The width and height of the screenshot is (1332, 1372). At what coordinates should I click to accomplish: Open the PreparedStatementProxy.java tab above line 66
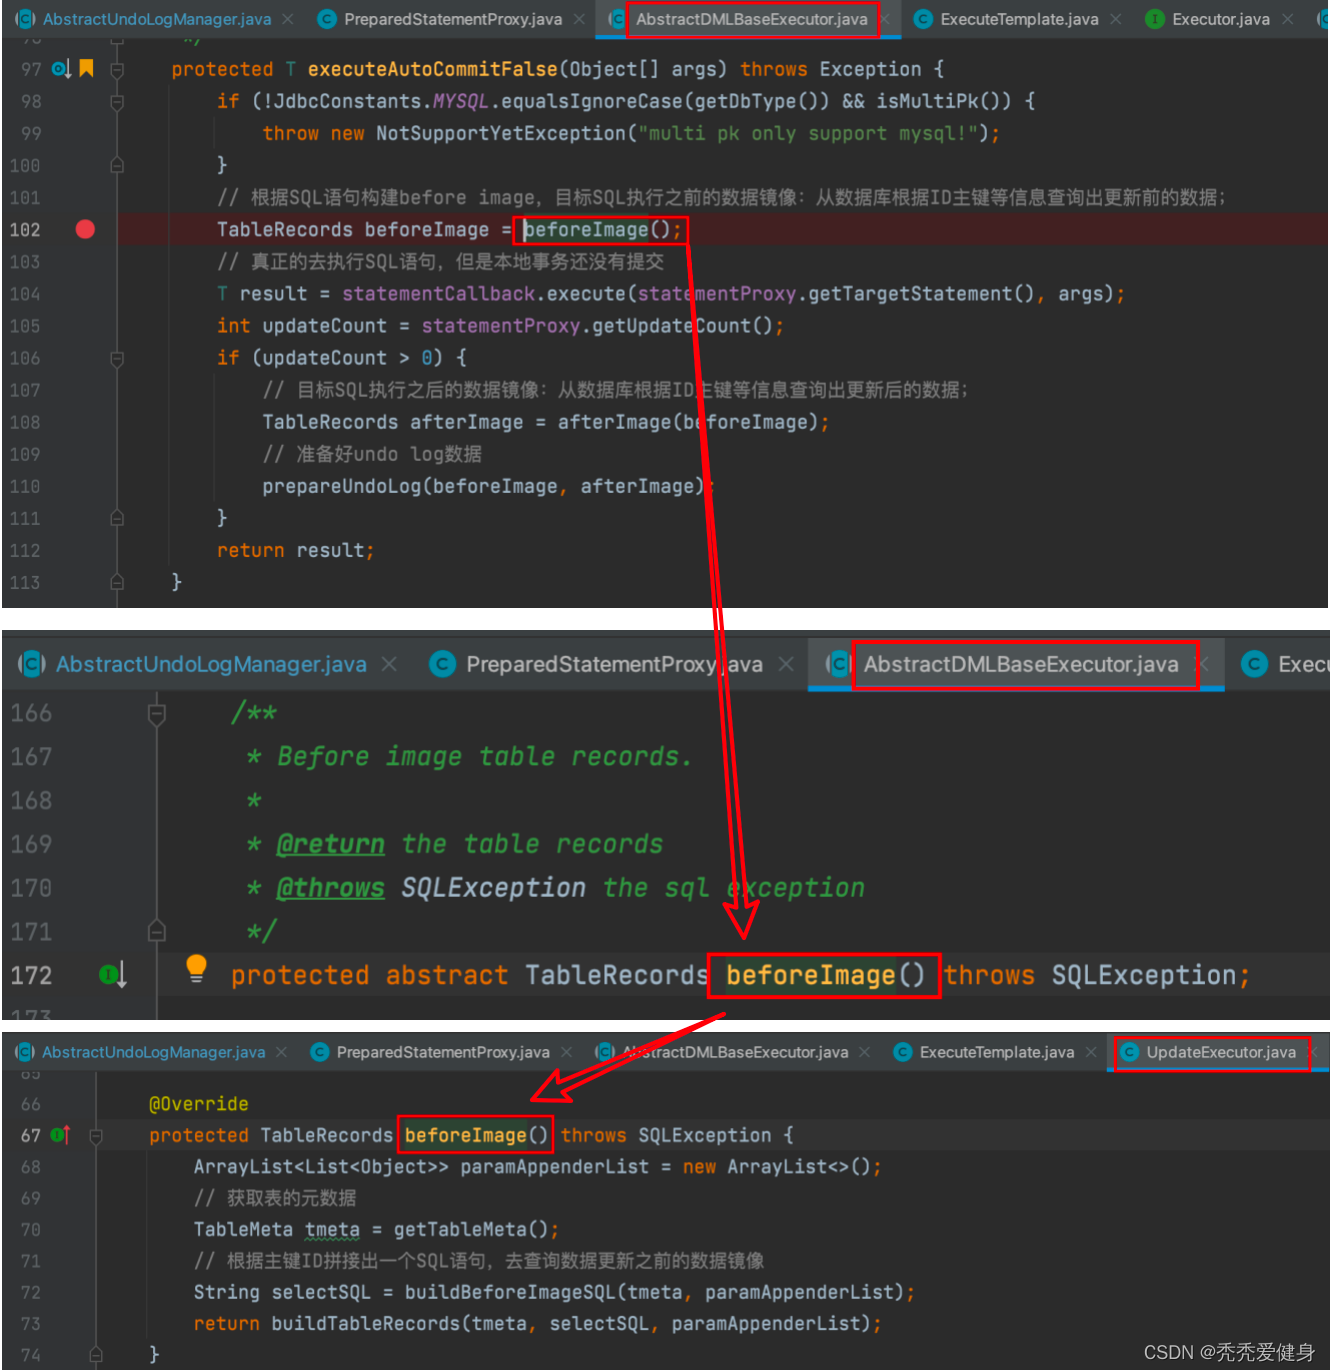pyautogui.click(x=443, y=1052)
